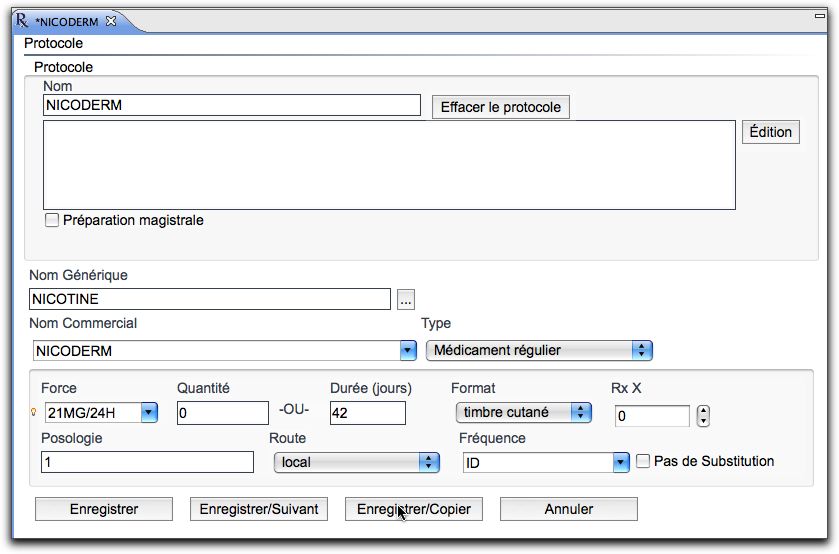The image size is (839, 554).
Task: Expand the Force dropdown 21MG/24H
Action: [149, 413]
